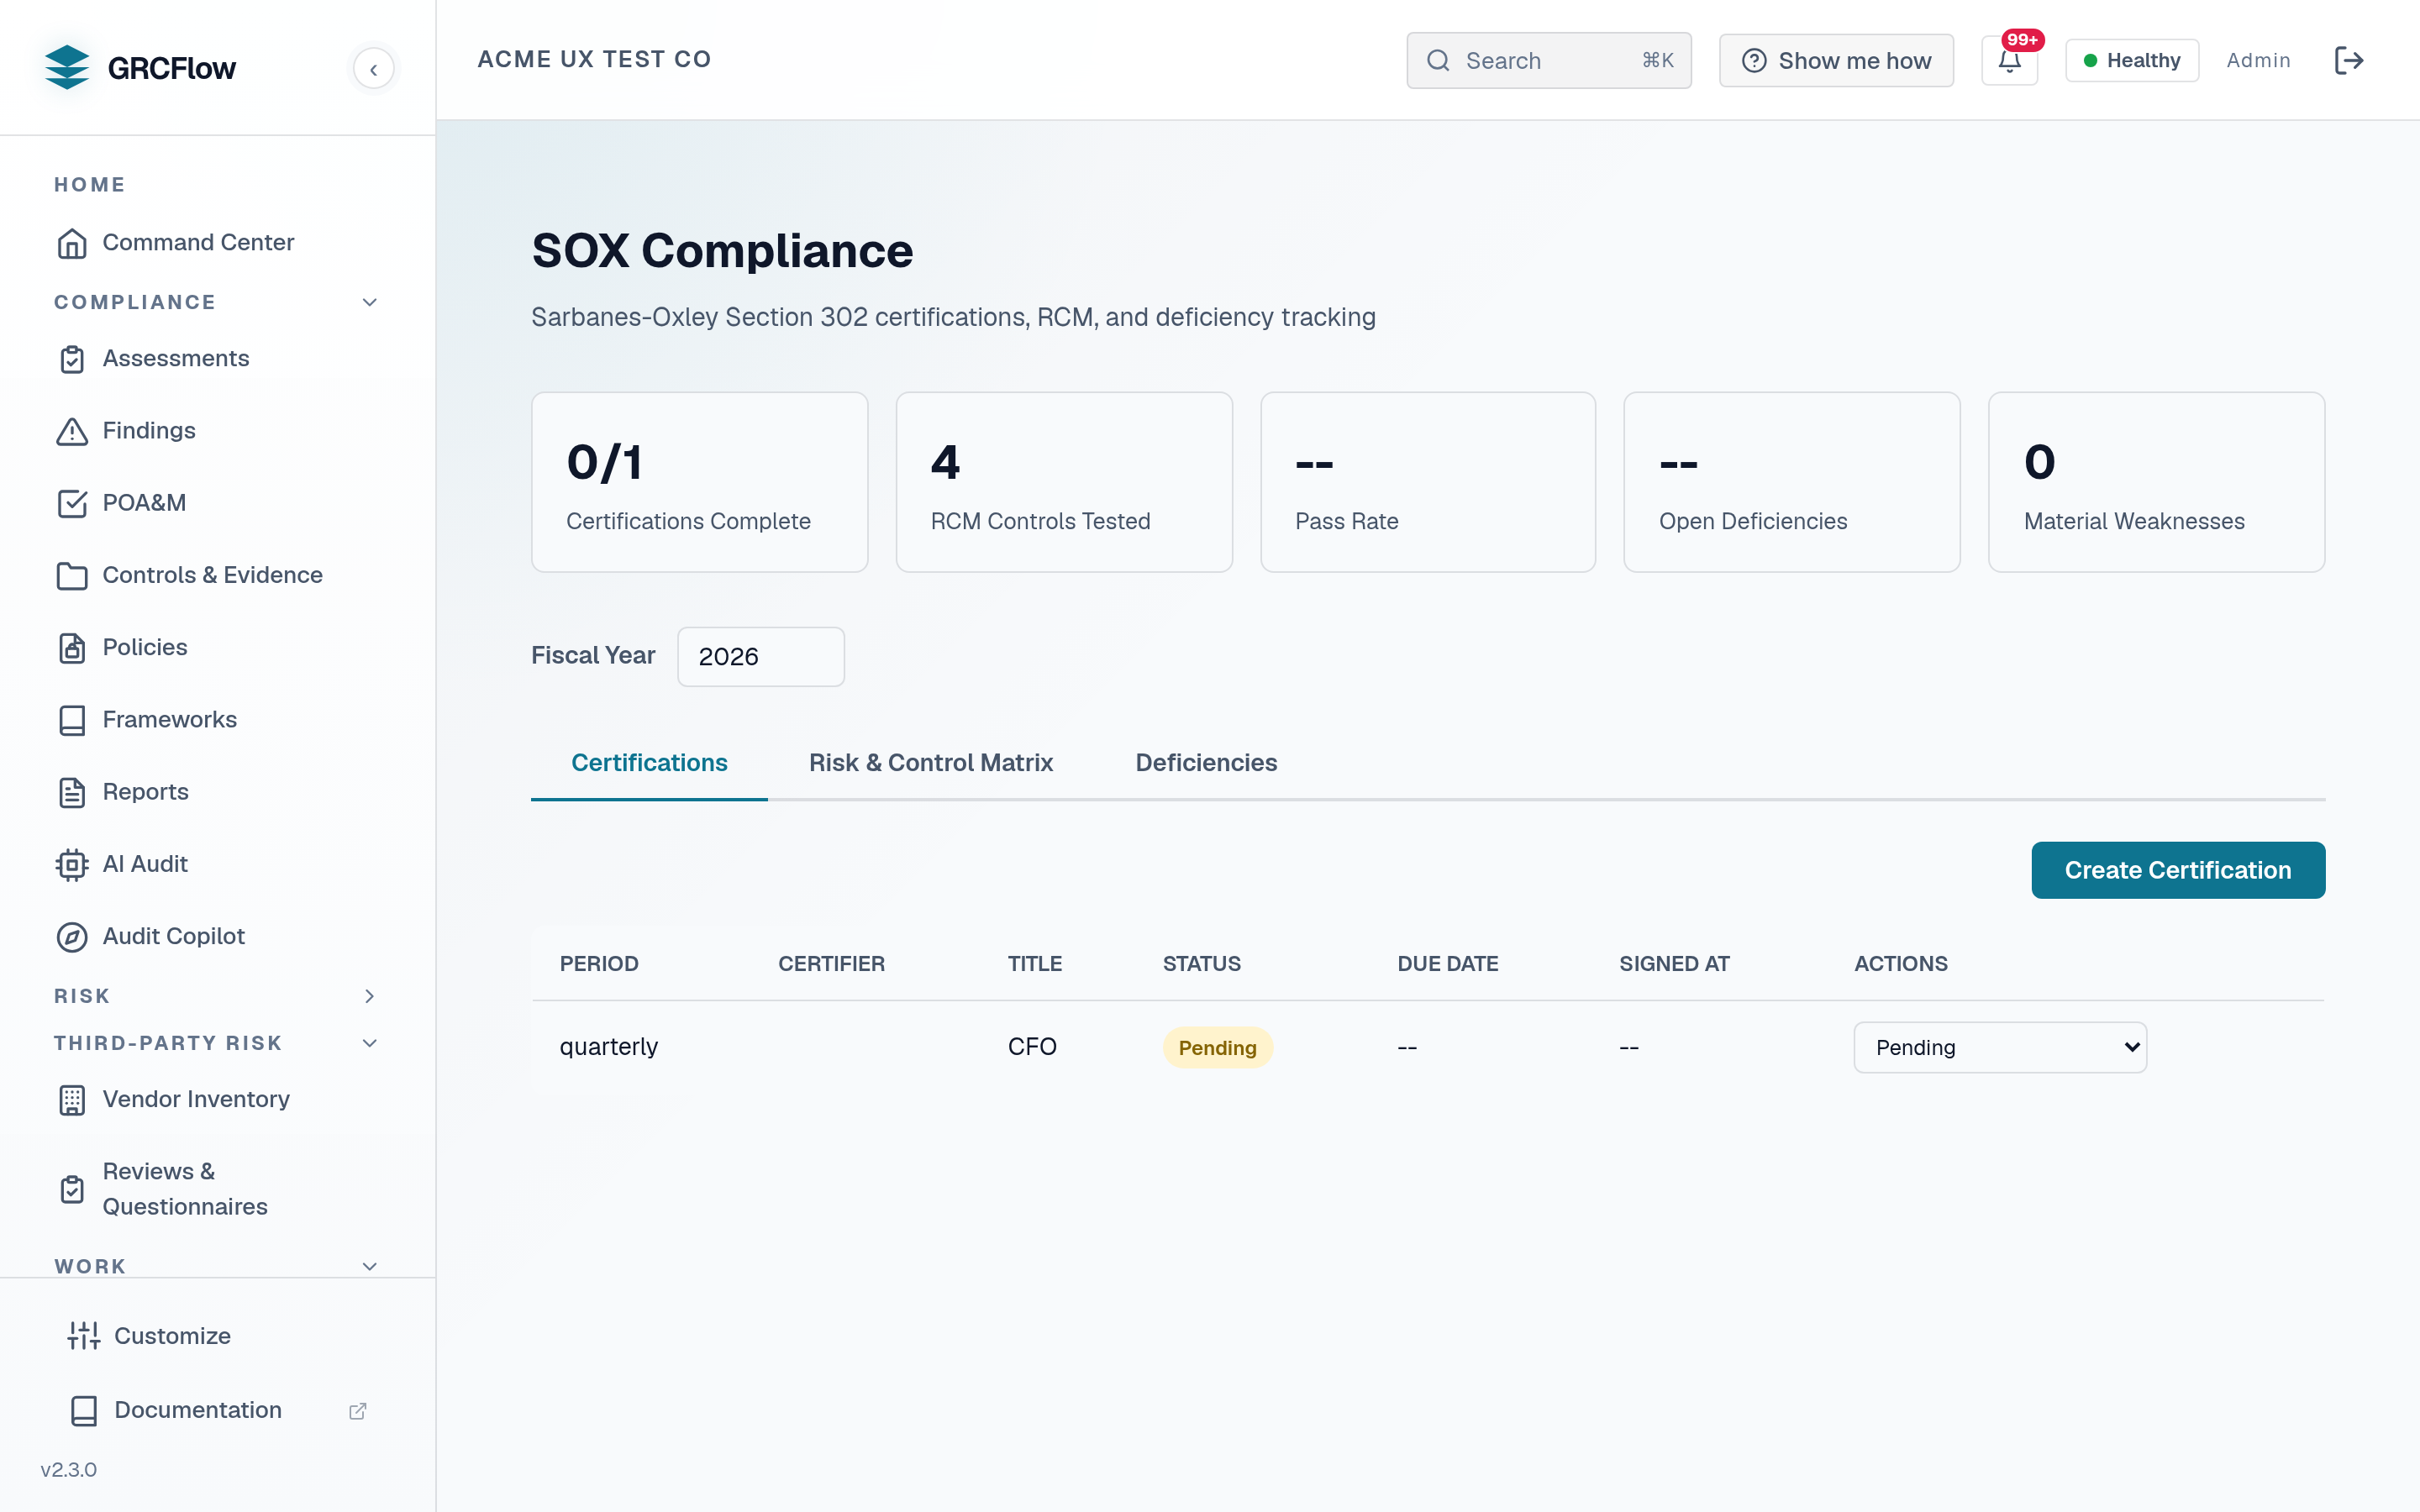The height and width of the screenshot is (1512, 2420).
Task: Click the GRCFlow logo icon
Action: coord(67,67)
